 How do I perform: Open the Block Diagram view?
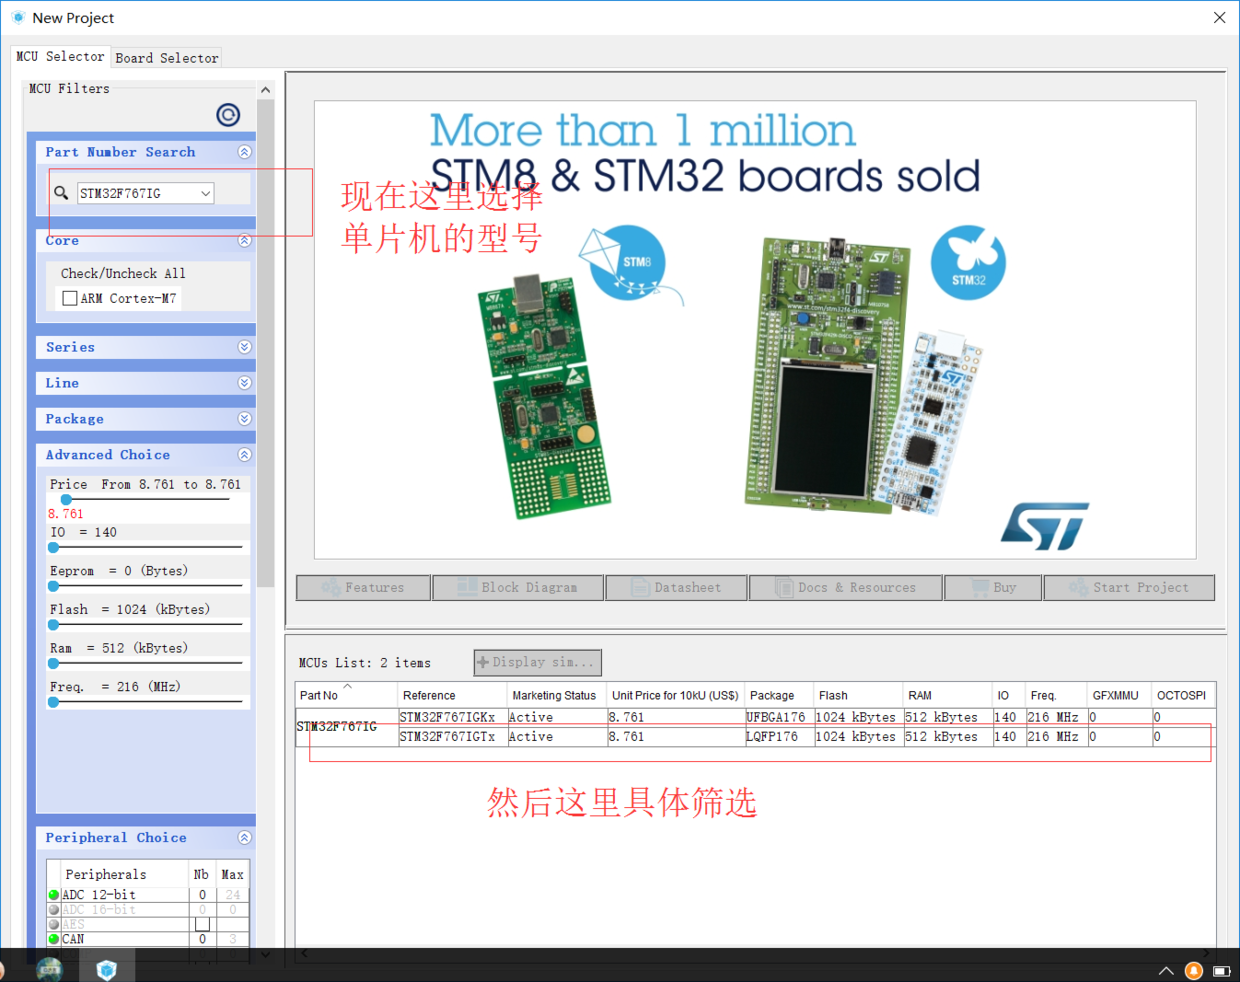518,588
